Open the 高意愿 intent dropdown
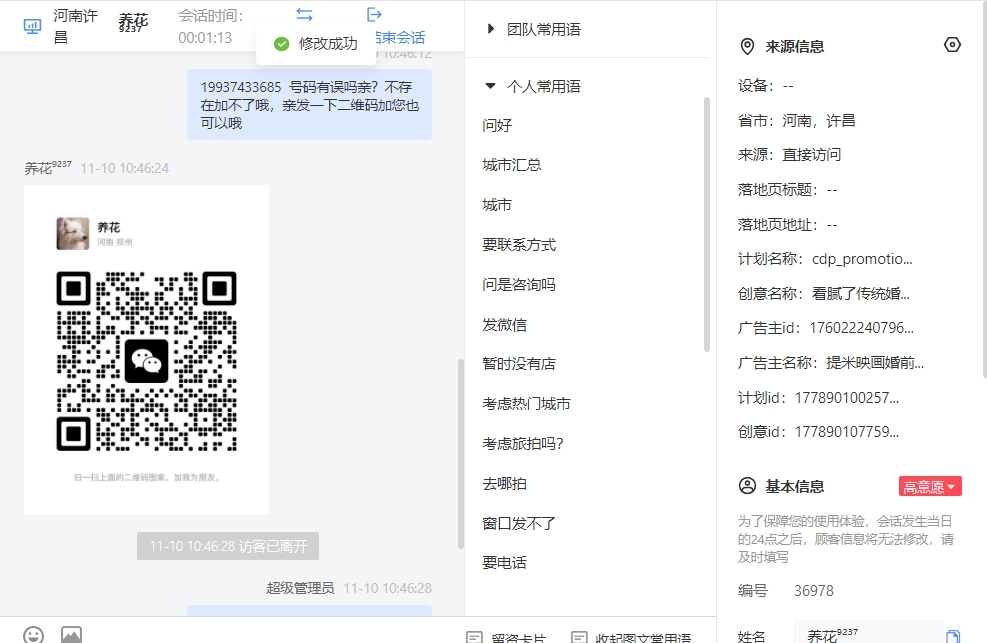Screen dimensions: 987x643 (x=930, y=486)
